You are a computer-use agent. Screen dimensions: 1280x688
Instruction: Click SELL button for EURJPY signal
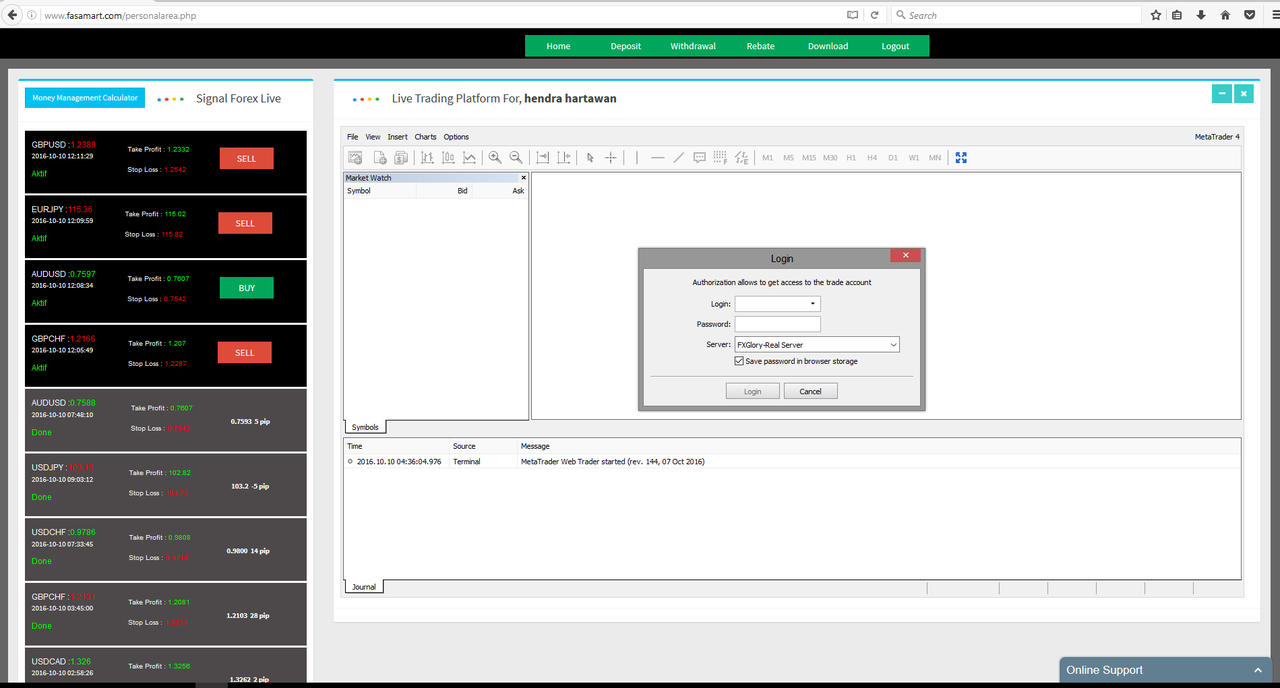(245, 223)
